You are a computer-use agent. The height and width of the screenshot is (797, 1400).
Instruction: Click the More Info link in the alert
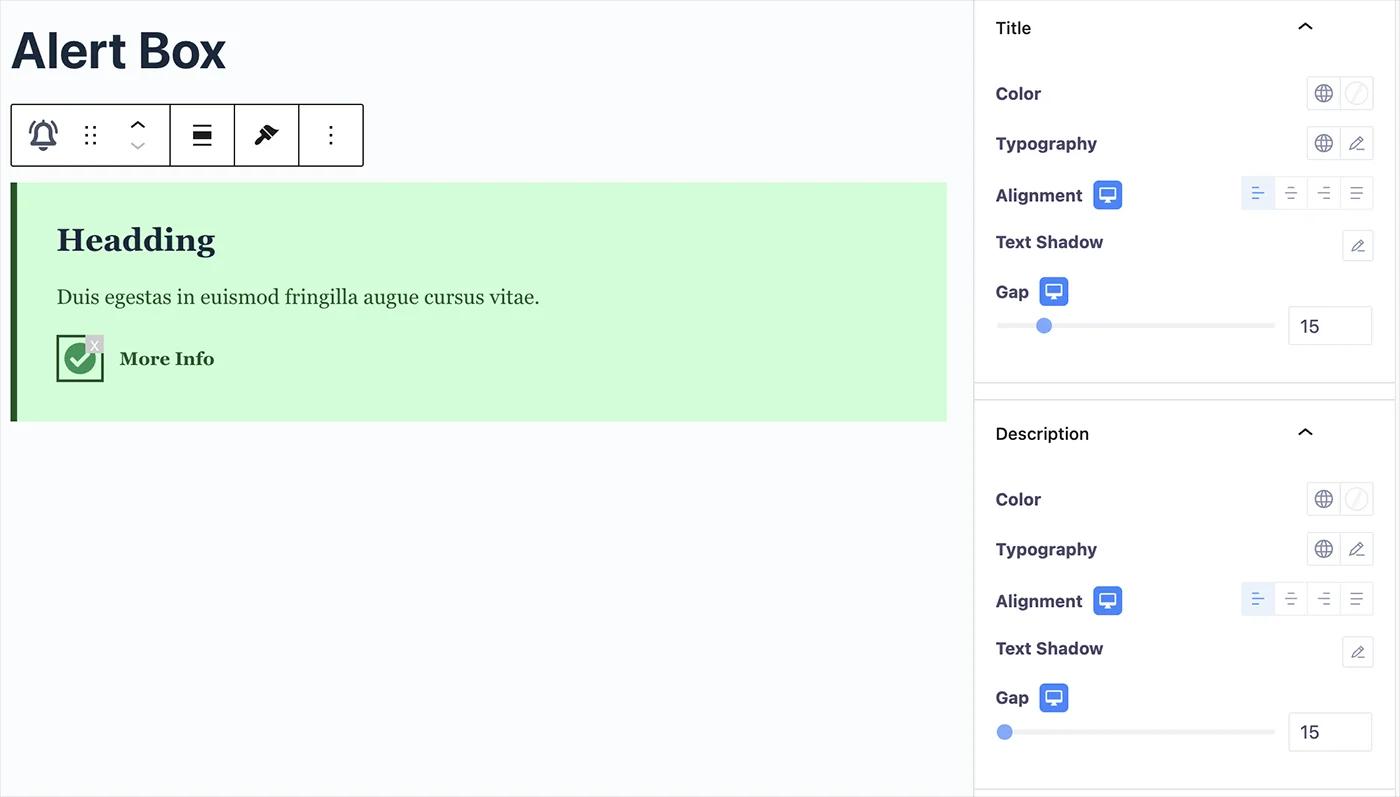click(x=166, y=358)
